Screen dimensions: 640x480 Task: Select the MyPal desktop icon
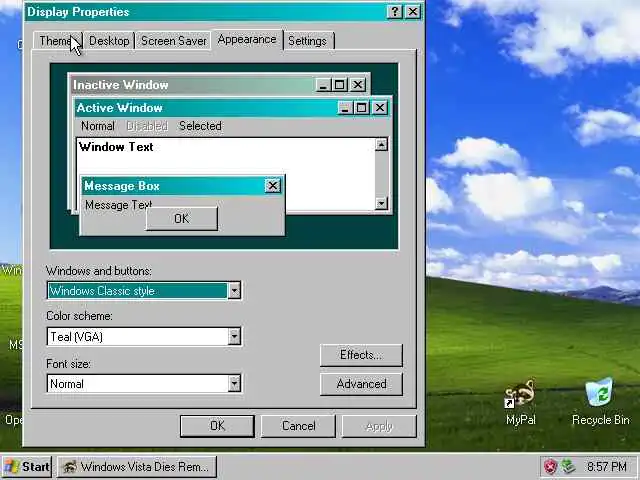point(520,402)
